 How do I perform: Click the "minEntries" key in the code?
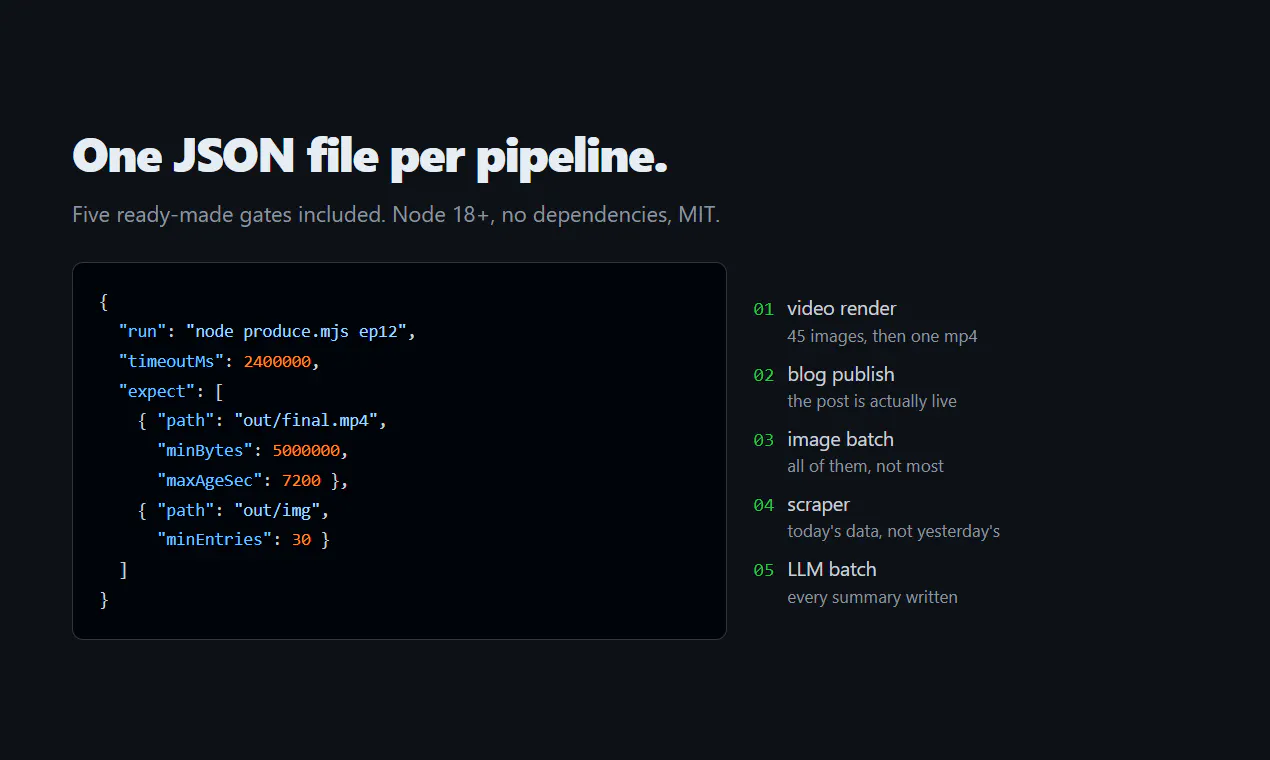214,540
